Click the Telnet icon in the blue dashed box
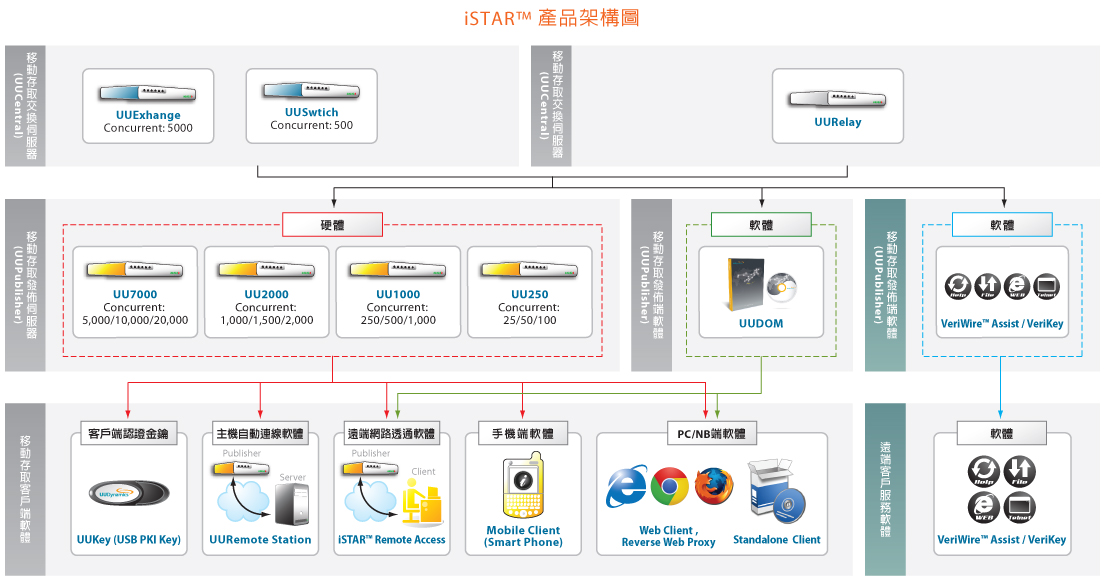Viewport: 1105px width, 580px height. 1047,286
